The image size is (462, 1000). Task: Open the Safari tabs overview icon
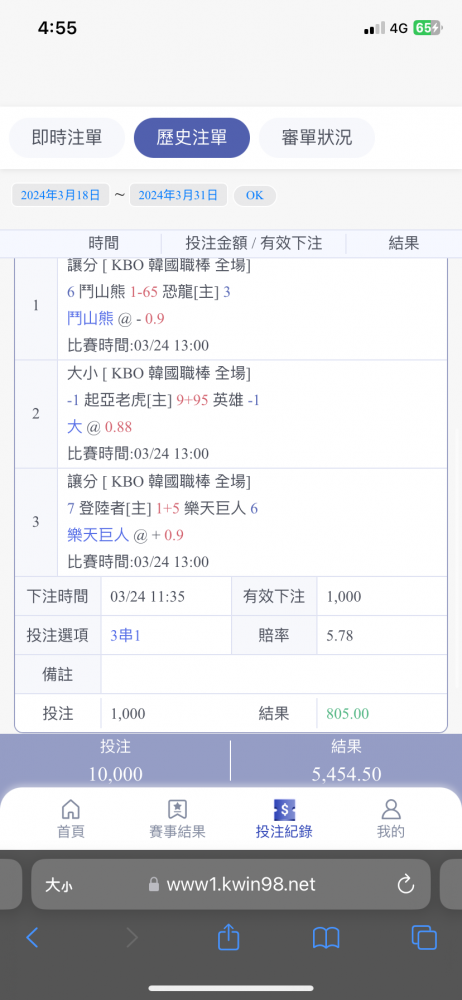[x=424, y=938]
